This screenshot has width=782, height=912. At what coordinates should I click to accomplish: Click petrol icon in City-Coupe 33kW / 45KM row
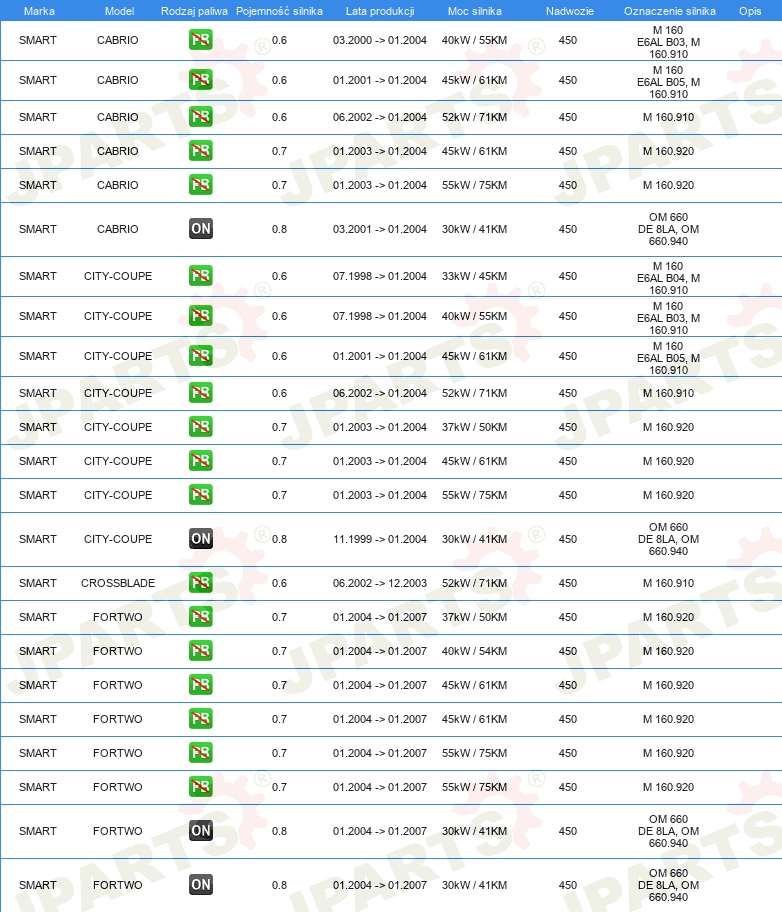201,276
